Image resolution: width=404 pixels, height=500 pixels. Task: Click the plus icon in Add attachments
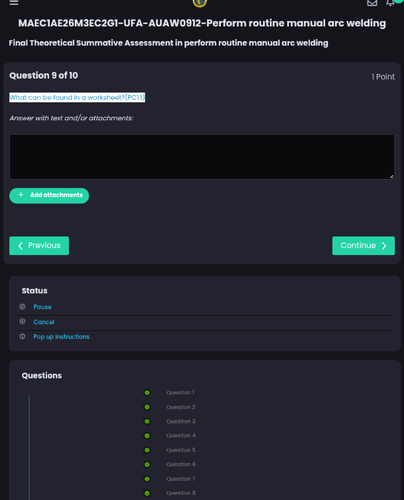pos(21,195)
